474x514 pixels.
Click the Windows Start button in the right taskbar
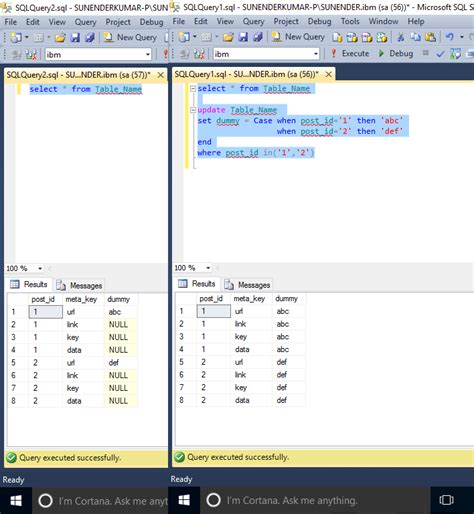click(x=184, y=500)
